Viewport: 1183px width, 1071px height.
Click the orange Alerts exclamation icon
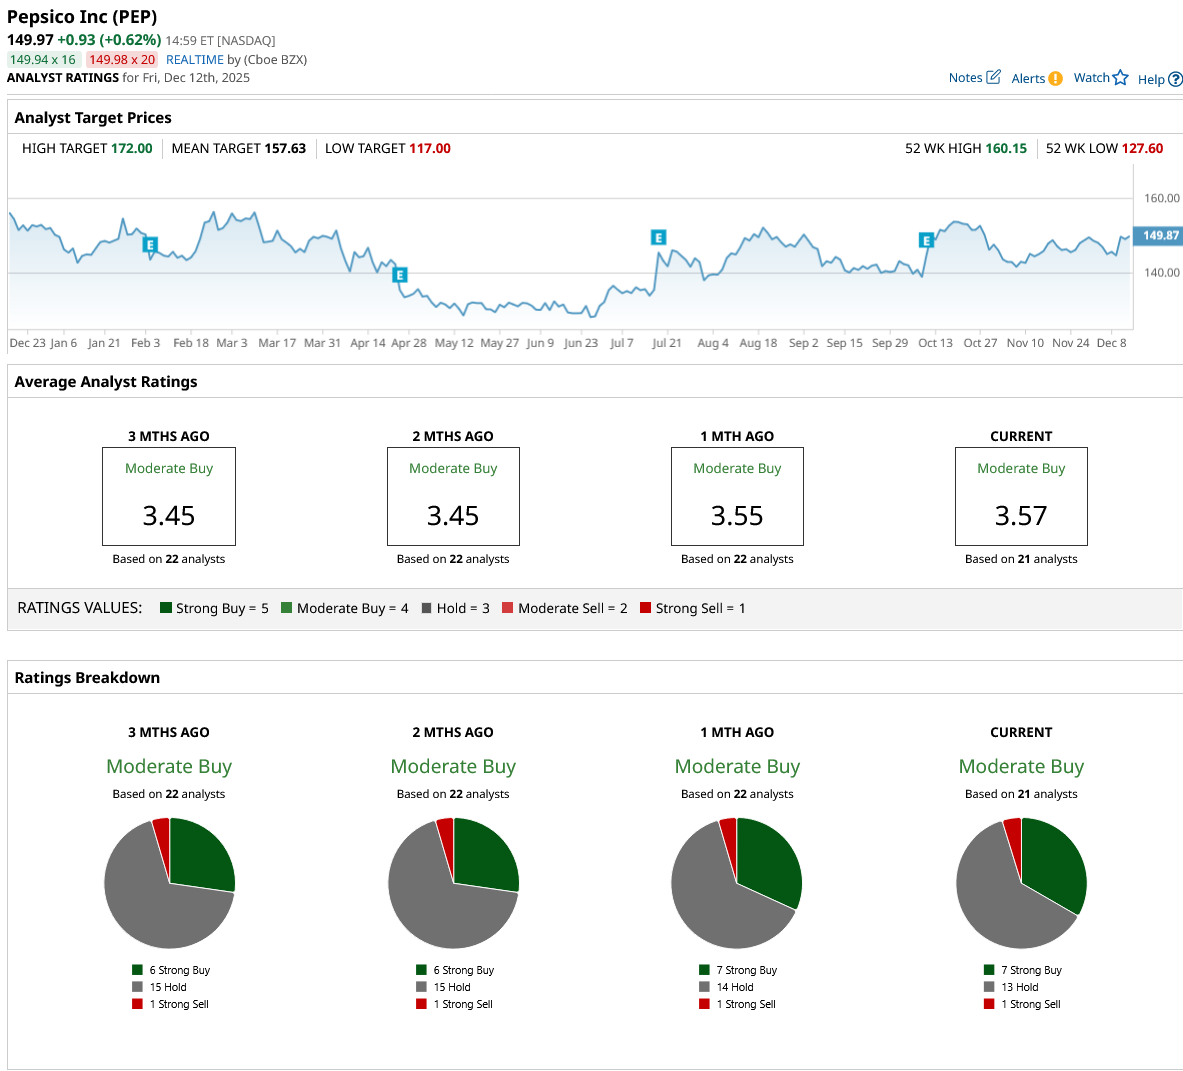pyautogui.click(x=1055, y=78)
